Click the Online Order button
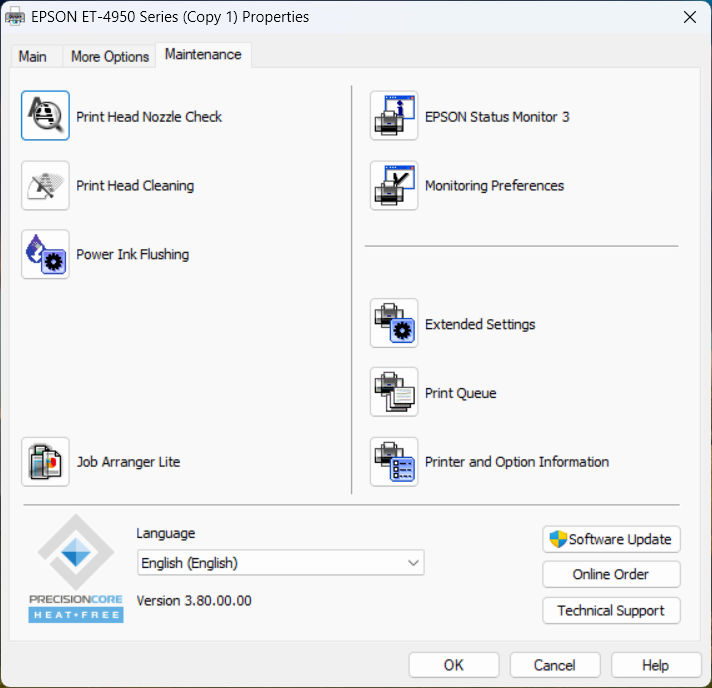712x688 pixels. click(x=611, y=574)
